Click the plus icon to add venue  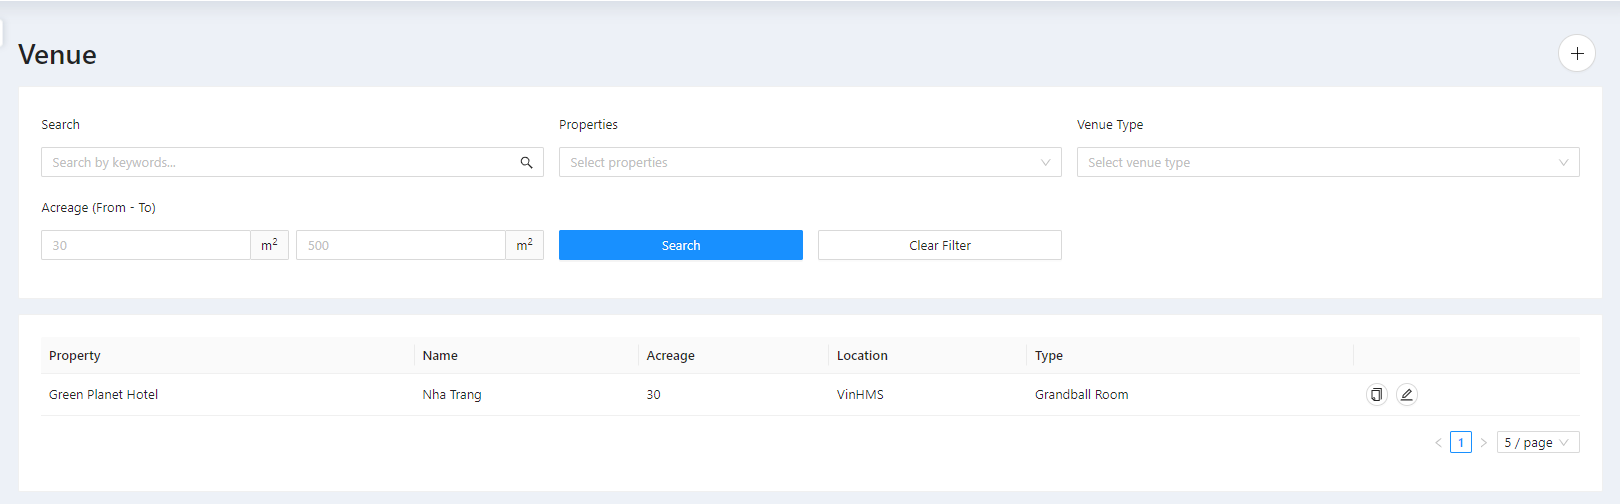pos(1576,54)
